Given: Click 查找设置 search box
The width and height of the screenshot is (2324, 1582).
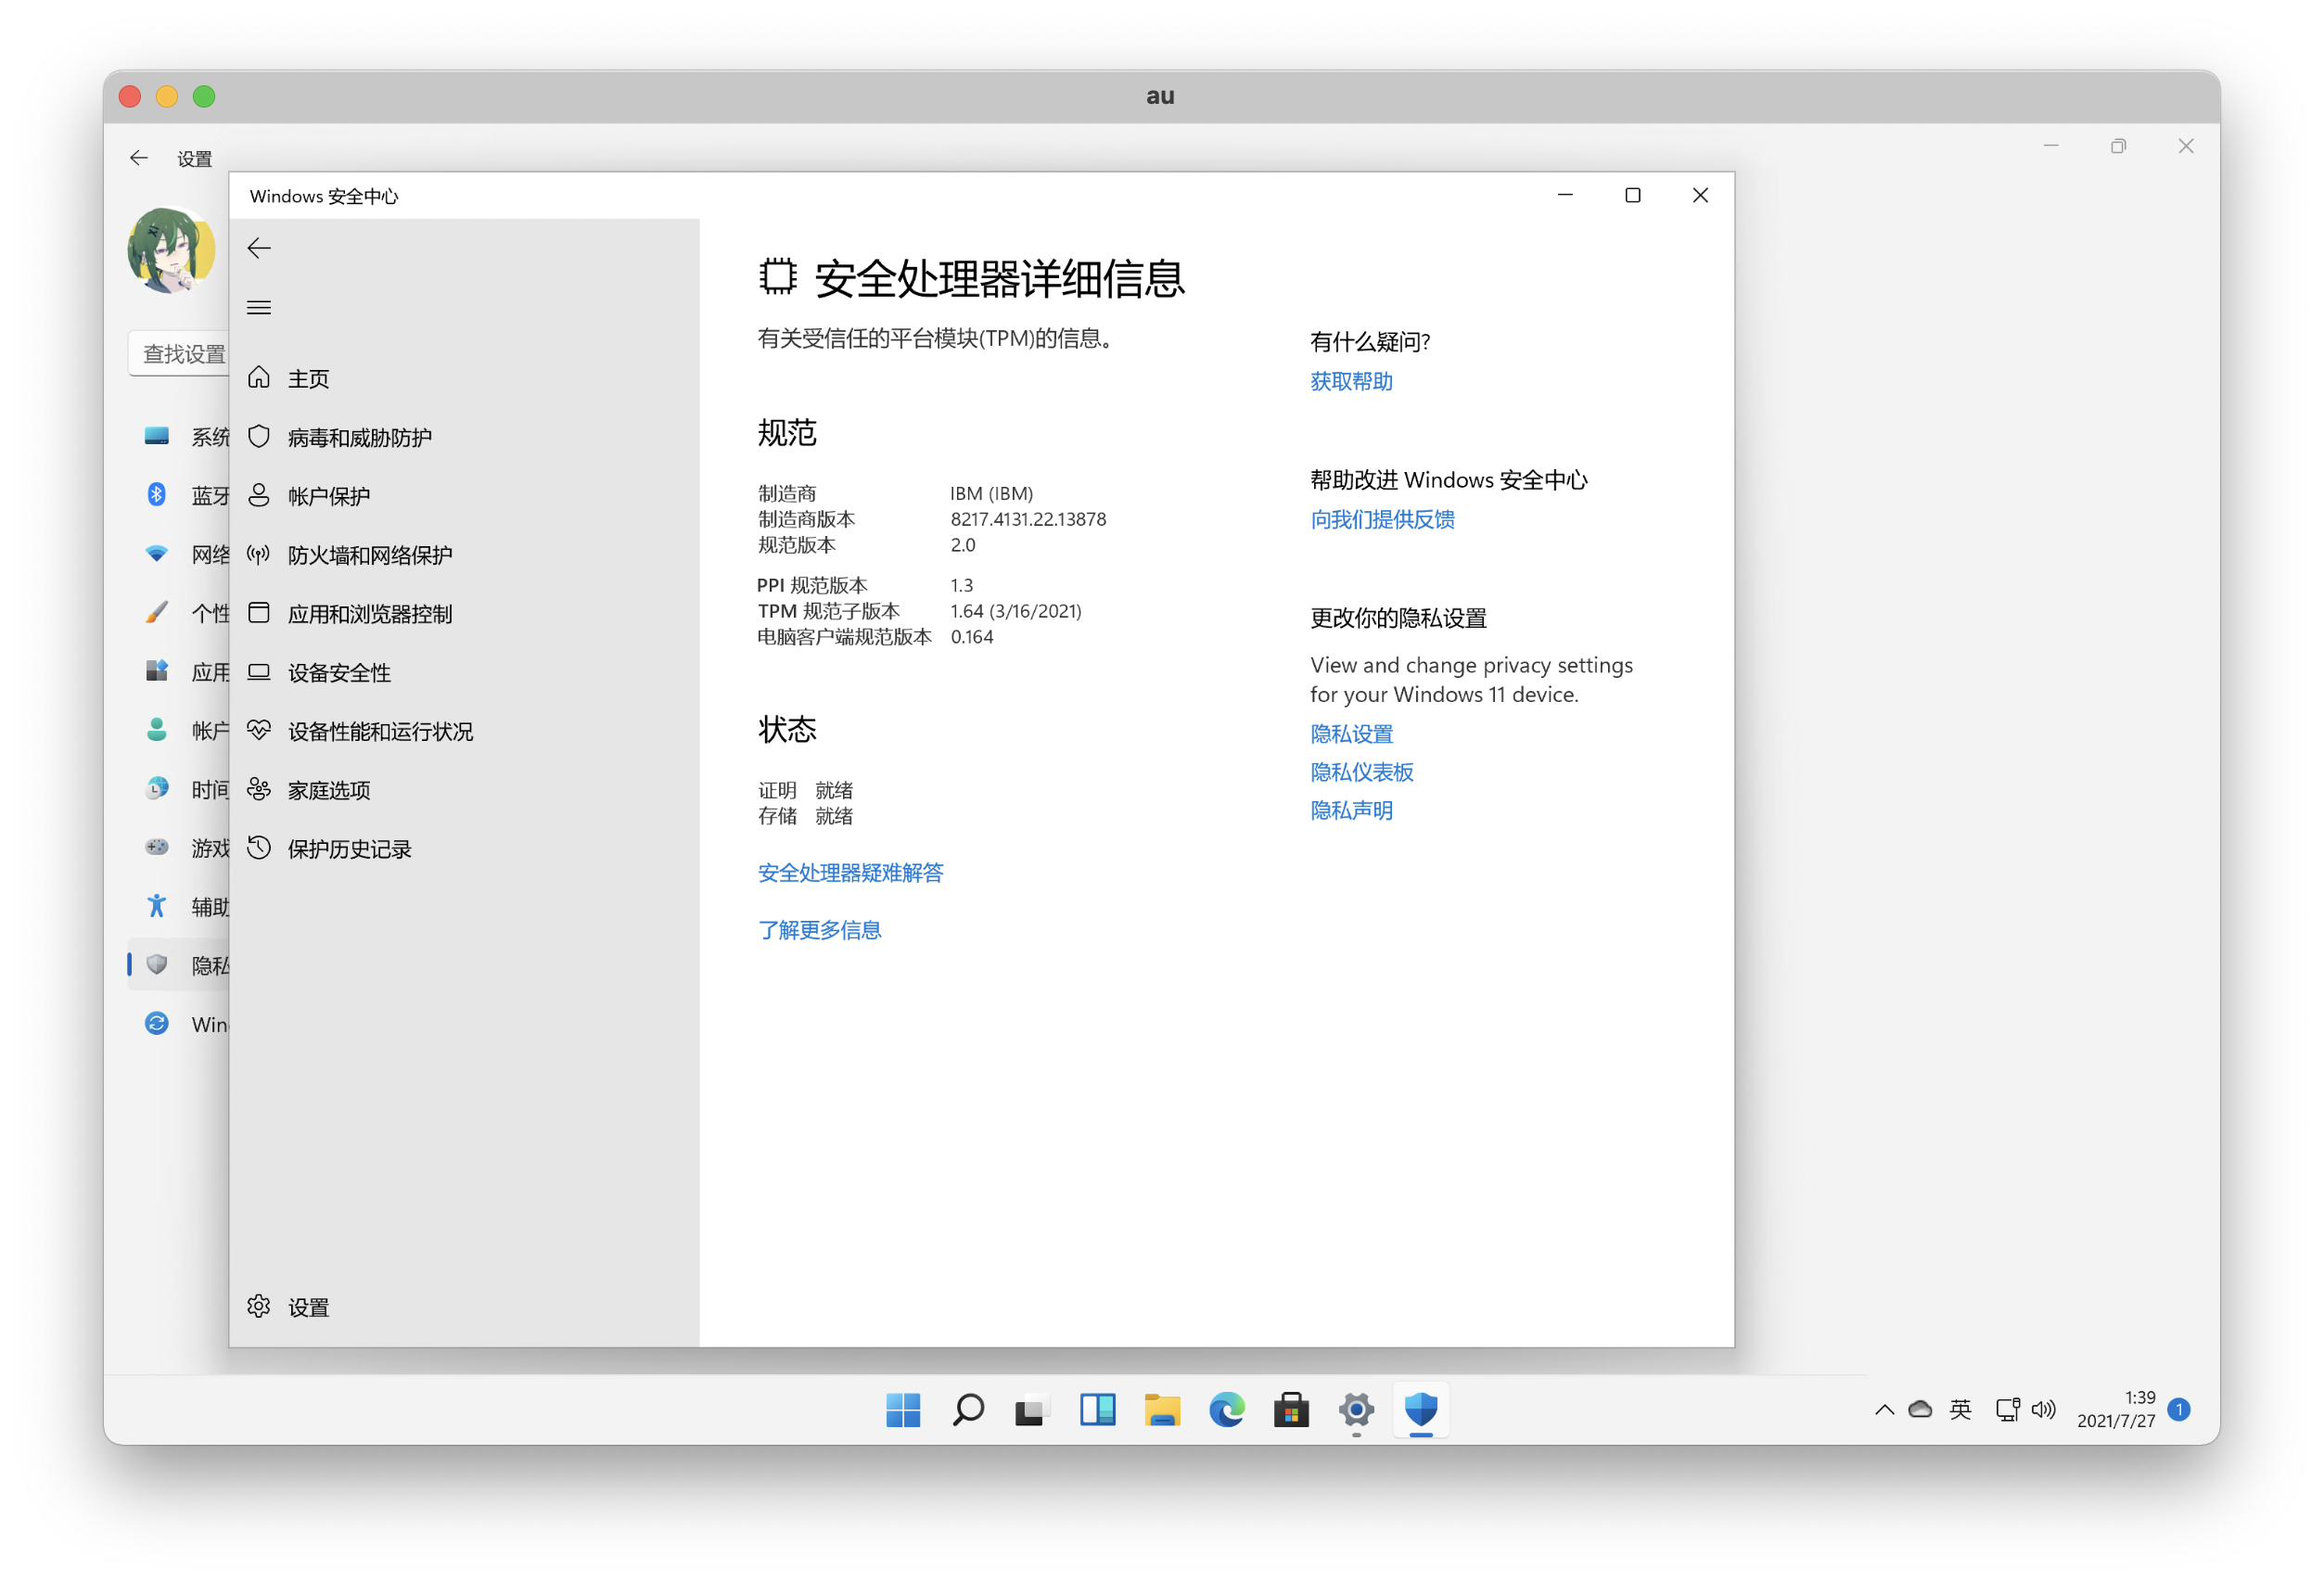Looking at the screenshot, I should (x=185, y=353).
